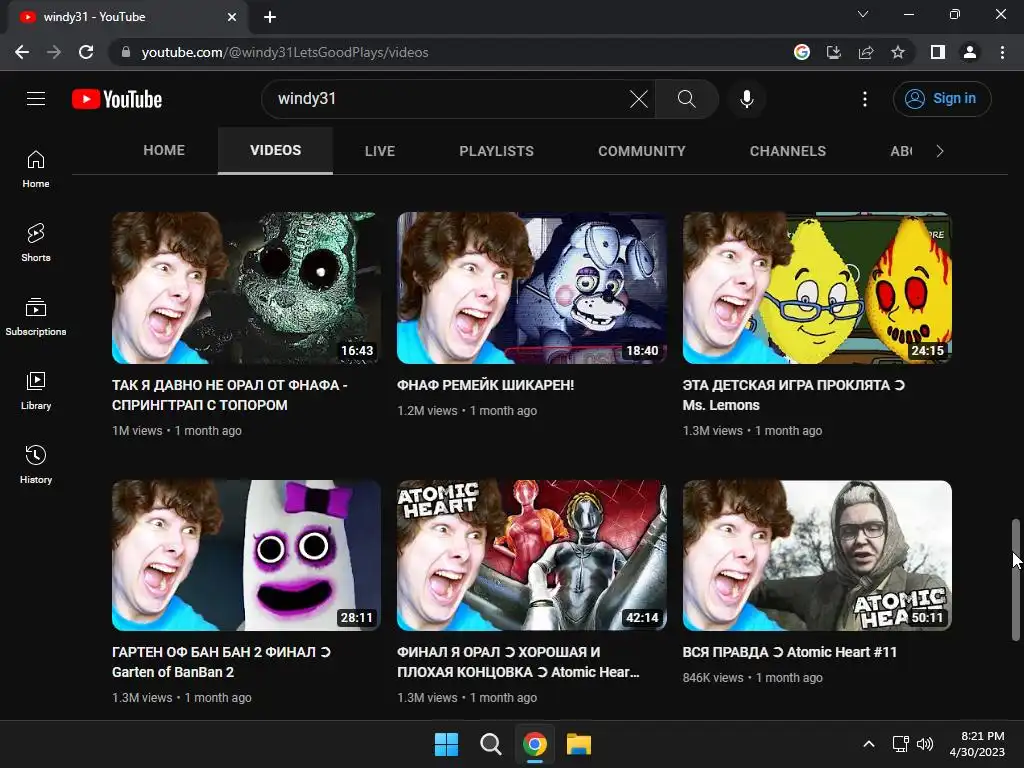Open Subscriptions in sidebar
Image resolution: width=1024 pixels, height=768 pixels.
[36, 317]
